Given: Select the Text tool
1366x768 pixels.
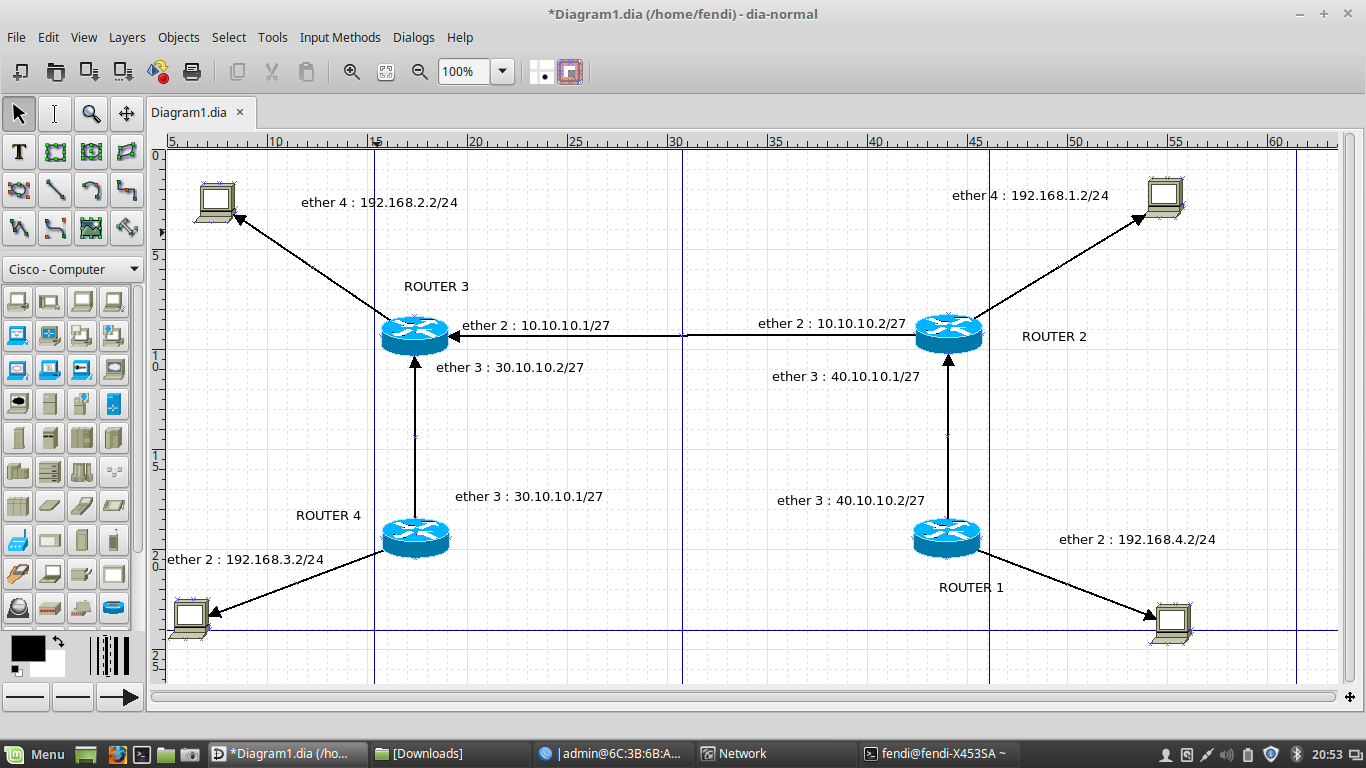Looking at the screenshot, I should 18,152.
